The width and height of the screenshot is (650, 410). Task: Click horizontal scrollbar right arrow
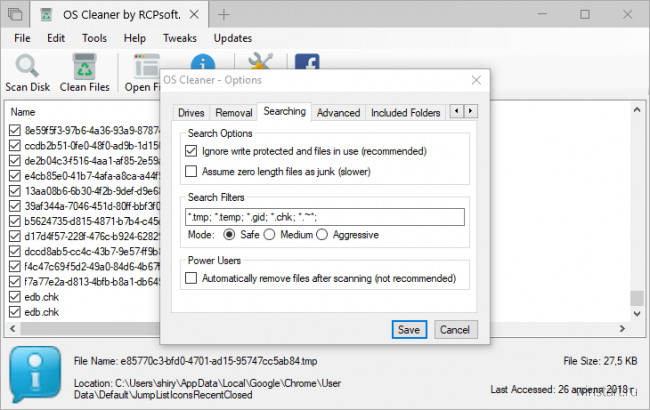[x=622, y=328]
